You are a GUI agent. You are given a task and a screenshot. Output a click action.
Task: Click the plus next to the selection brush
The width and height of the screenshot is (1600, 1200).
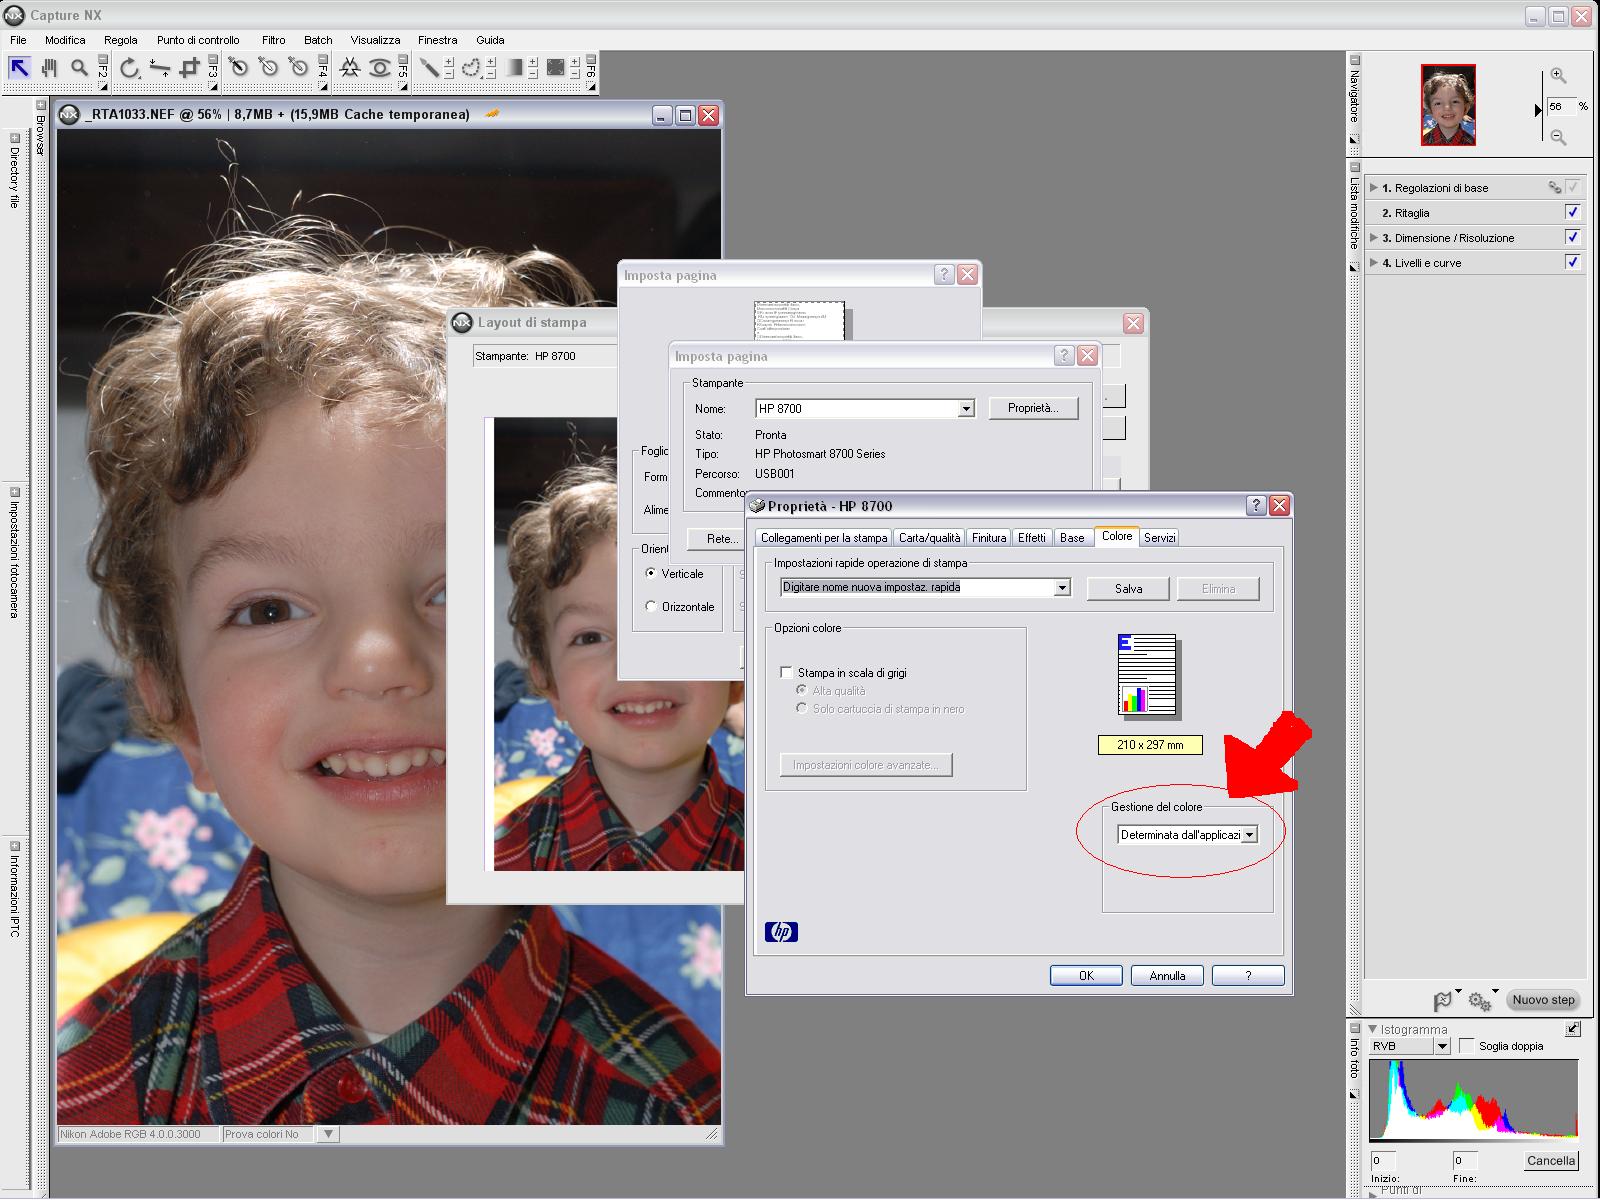click(x=449, y=62)
